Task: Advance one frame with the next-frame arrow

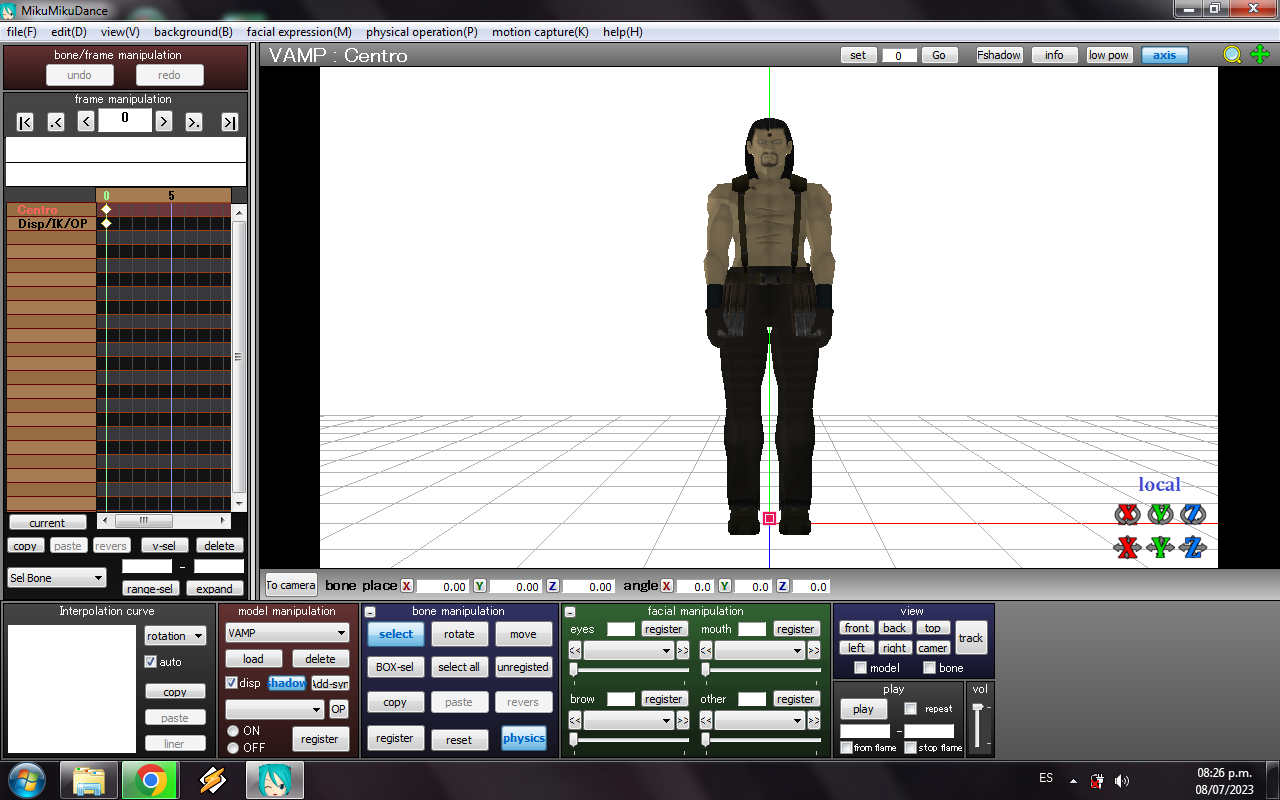Action: coord(163,120)
